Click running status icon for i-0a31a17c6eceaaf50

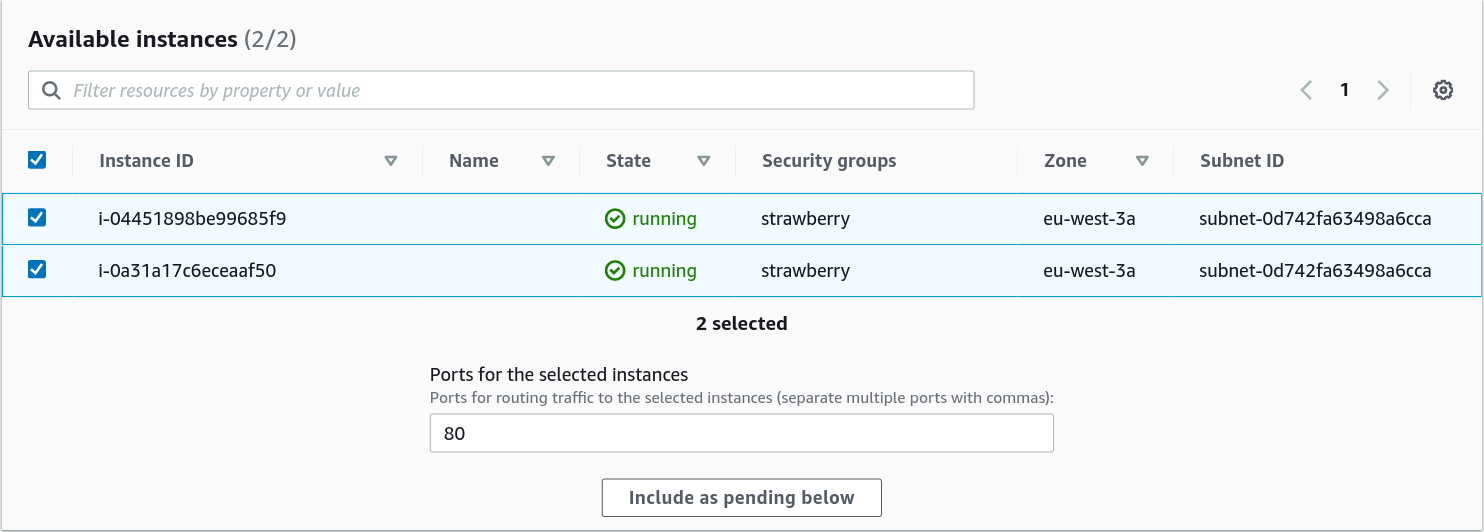coord(615,271)
